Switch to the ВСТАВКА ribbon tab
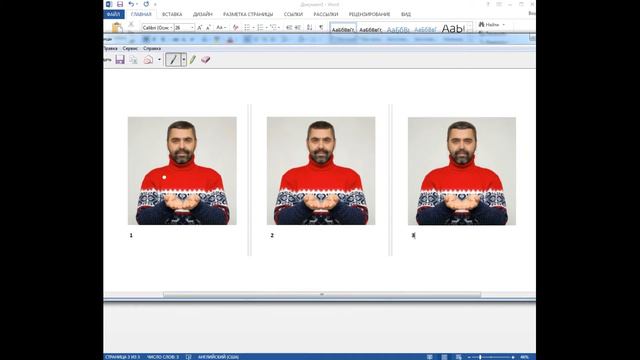 point(172,14)
